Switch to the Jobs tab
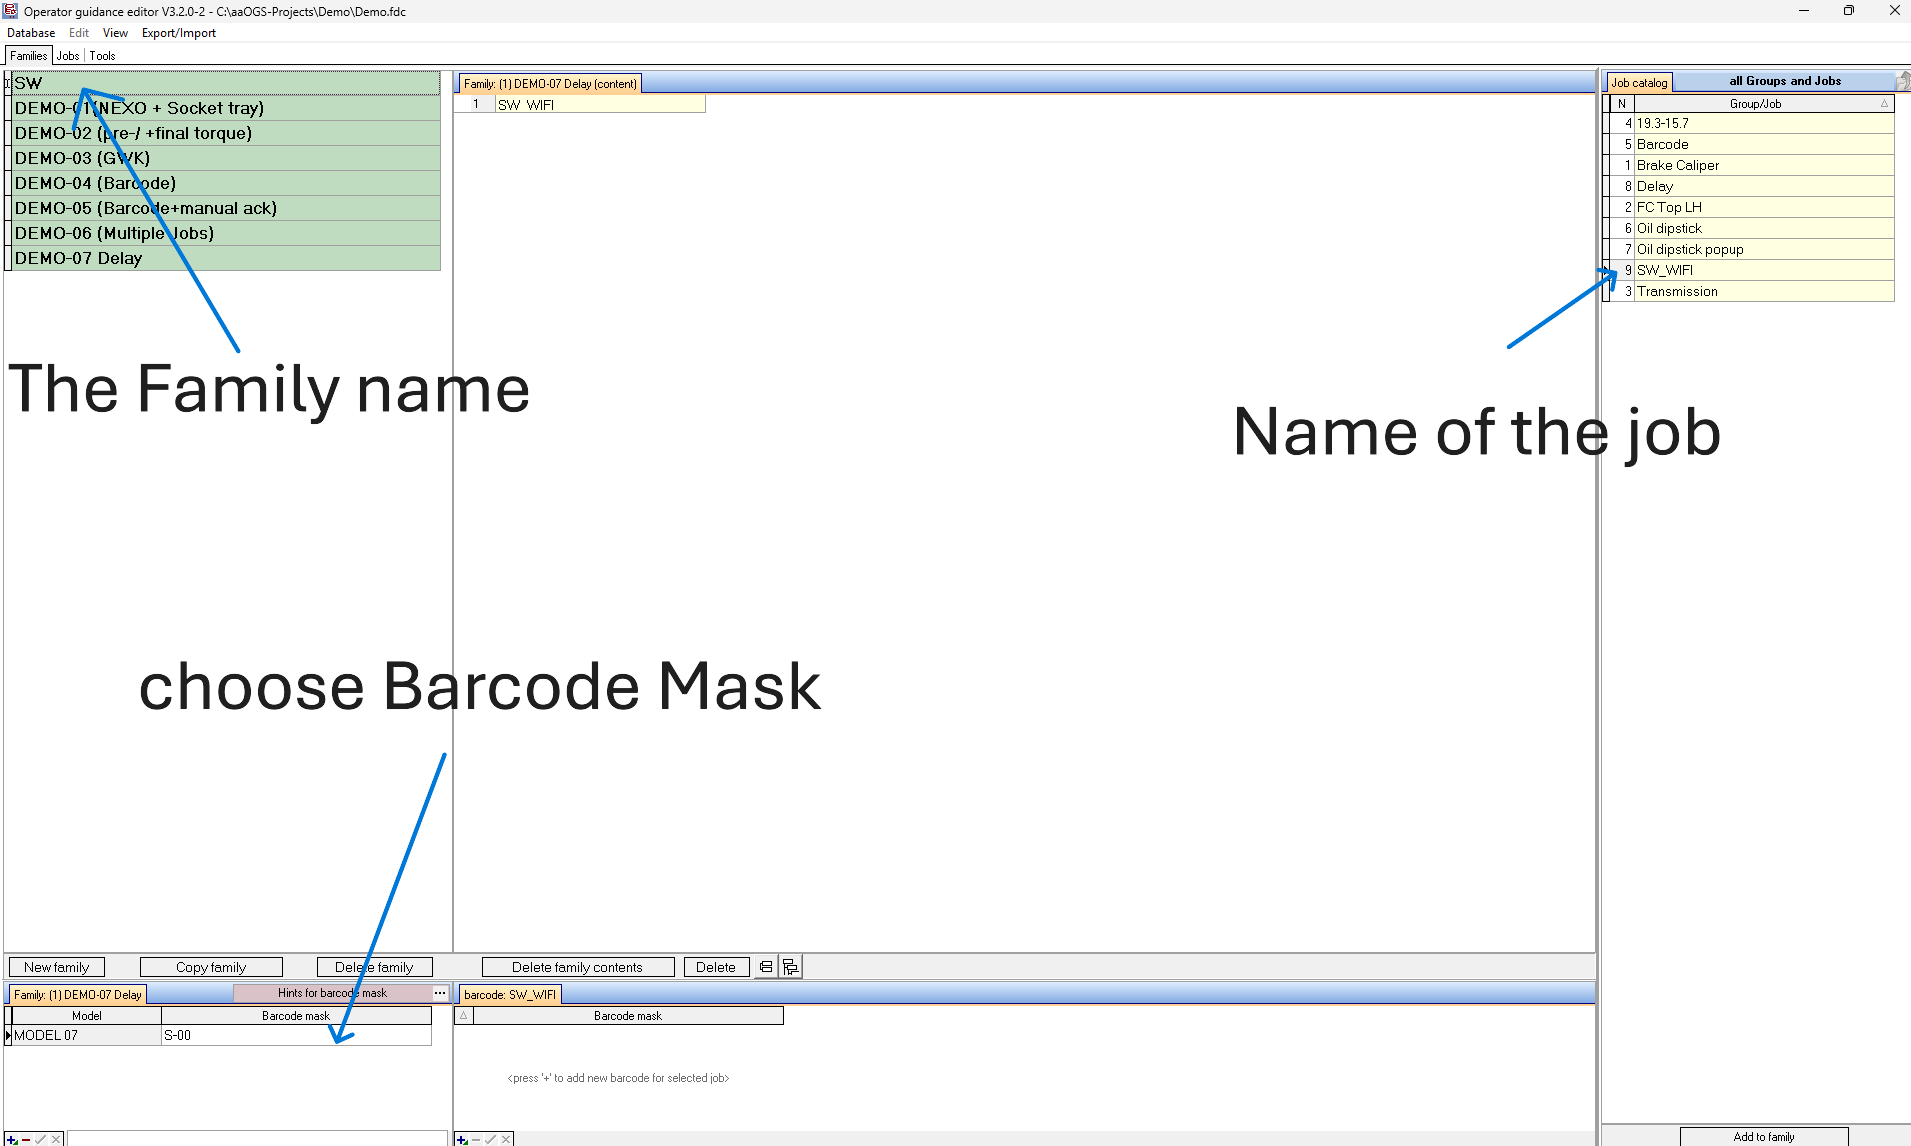The width and height of the screenshot is (1911, 1146). tap(68, 56)
